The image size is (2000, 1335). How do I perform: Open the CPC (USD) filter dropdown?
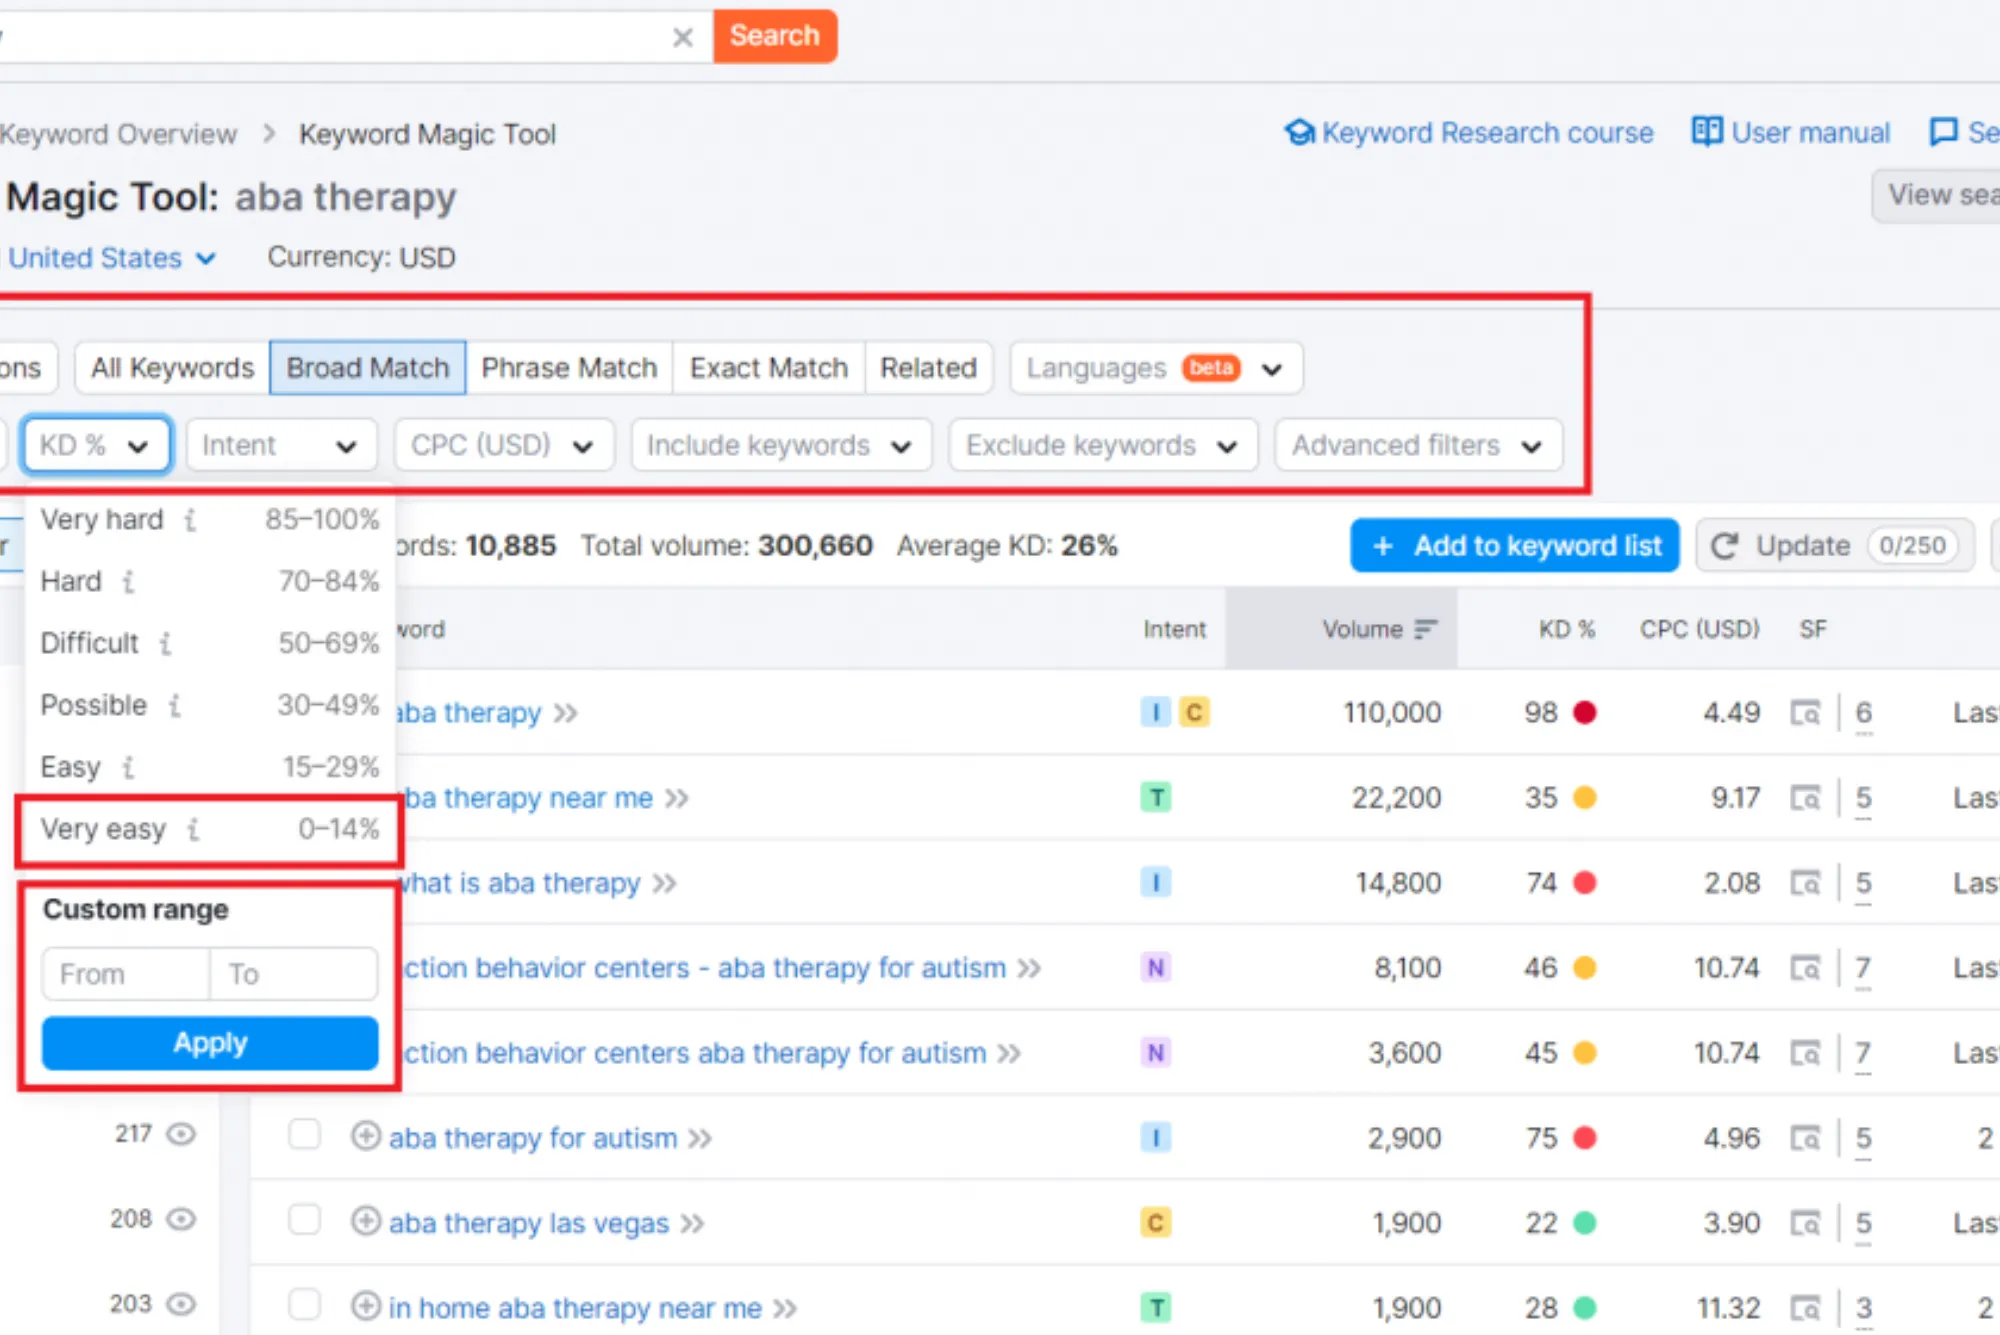503,445
